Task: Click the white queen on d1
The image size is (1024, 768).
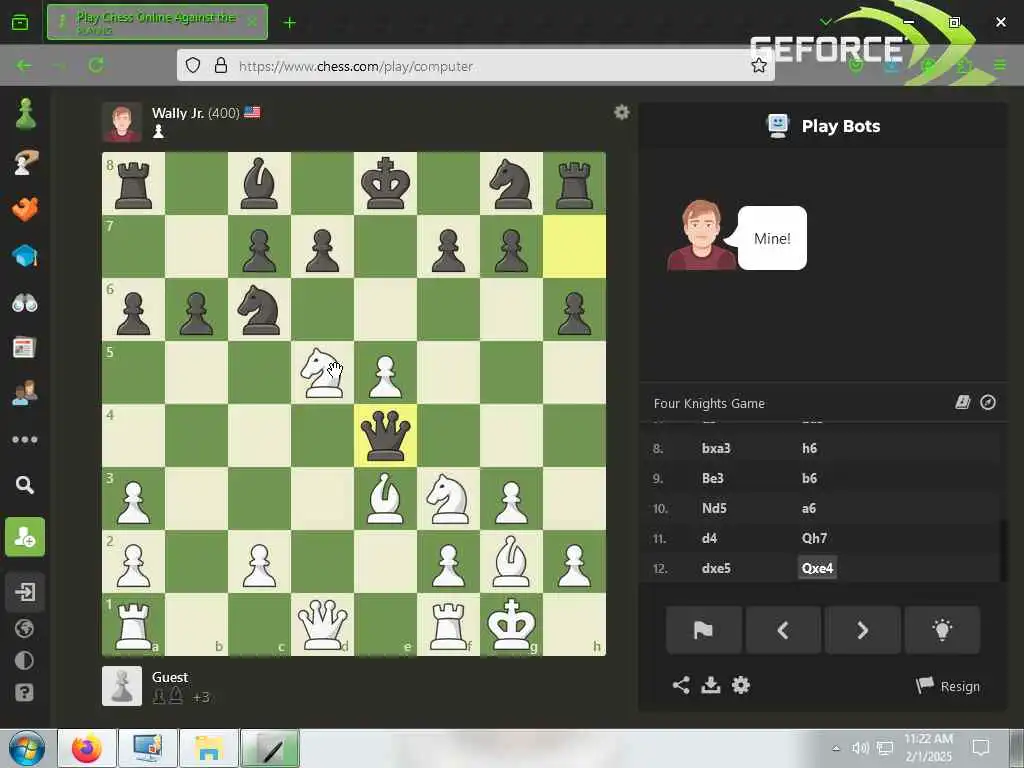Action: [322, 624]
